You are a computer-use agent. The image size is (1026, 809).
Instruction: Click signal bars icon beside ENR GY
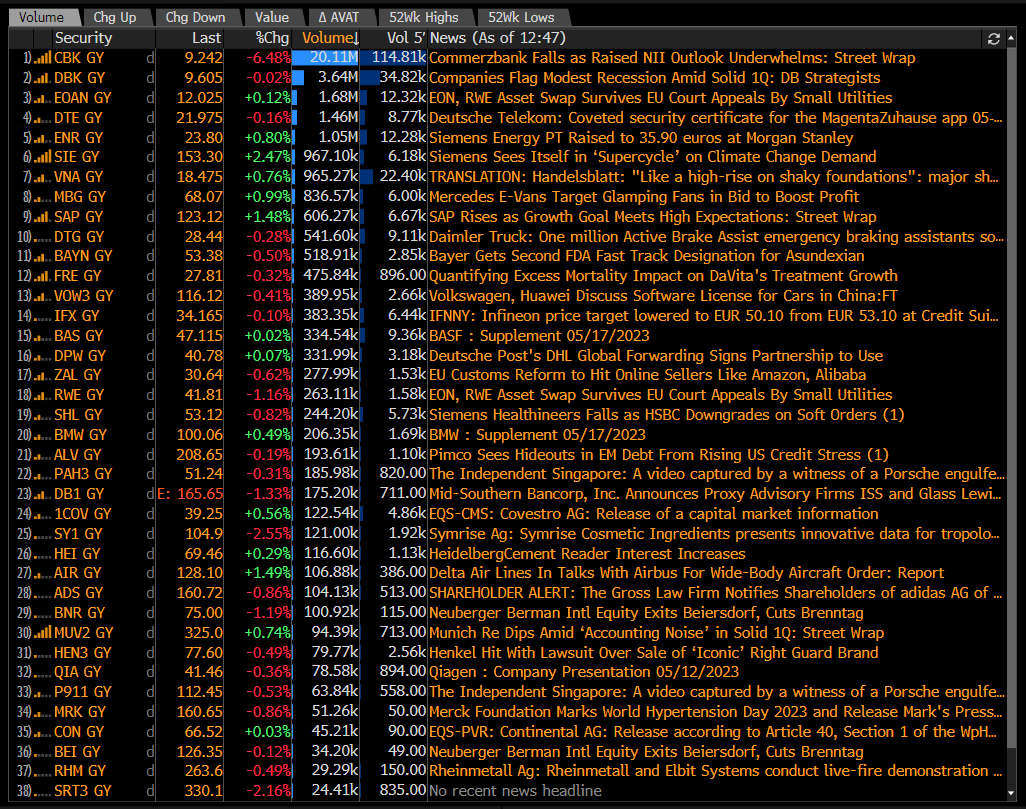[x=42, y=138]
